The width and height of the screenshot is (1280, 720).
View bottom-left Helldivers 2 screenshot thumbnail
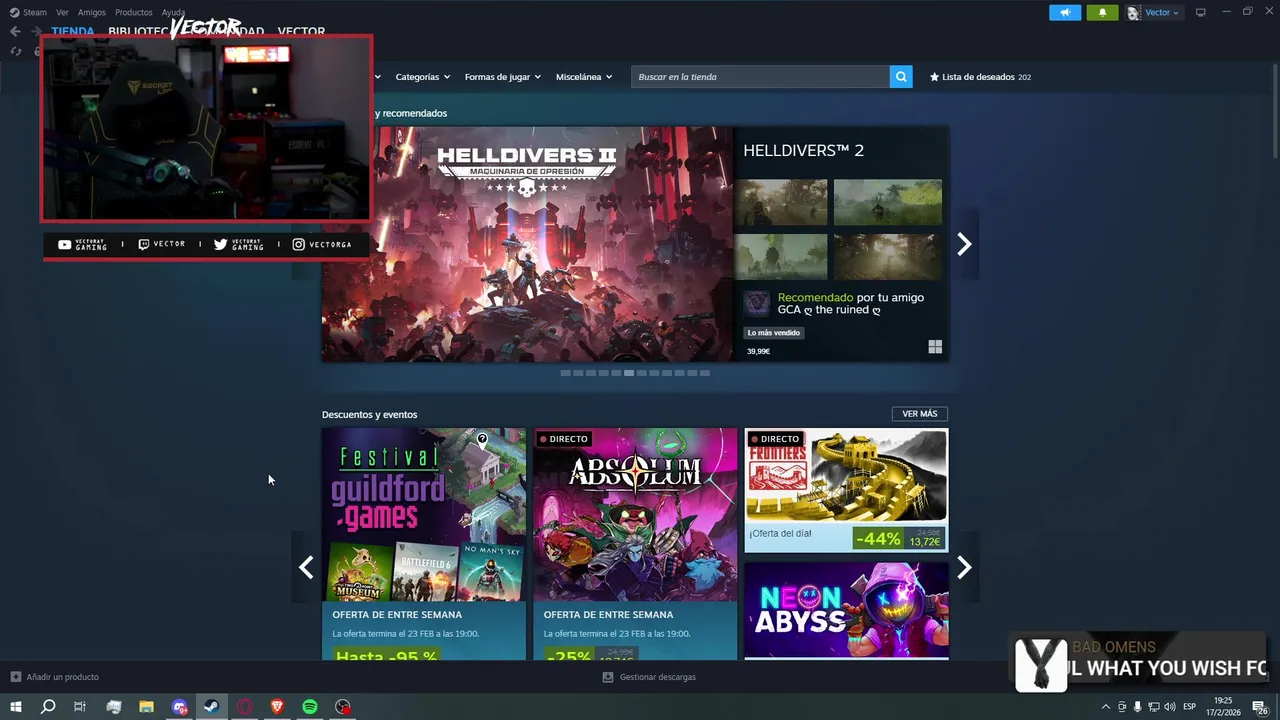tap(781, 257)
